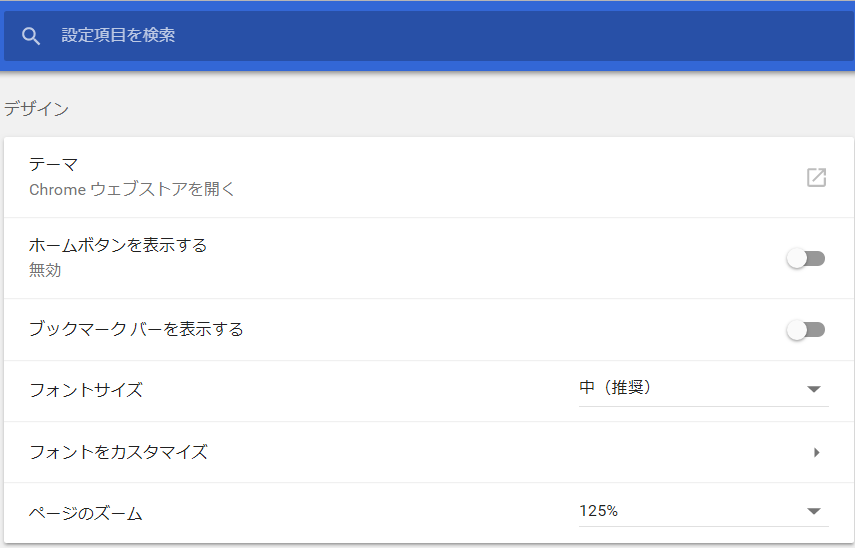Click ホームボタンを表示する label

point(118,245)
